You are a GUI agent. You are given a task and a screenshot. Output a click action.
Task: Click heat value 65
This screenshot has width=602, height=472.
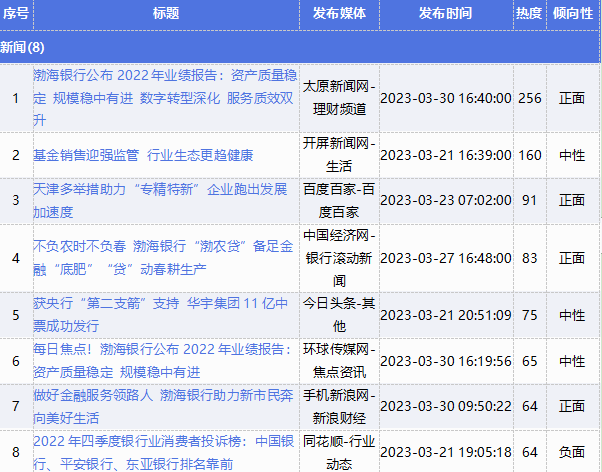tap(529, 361)
